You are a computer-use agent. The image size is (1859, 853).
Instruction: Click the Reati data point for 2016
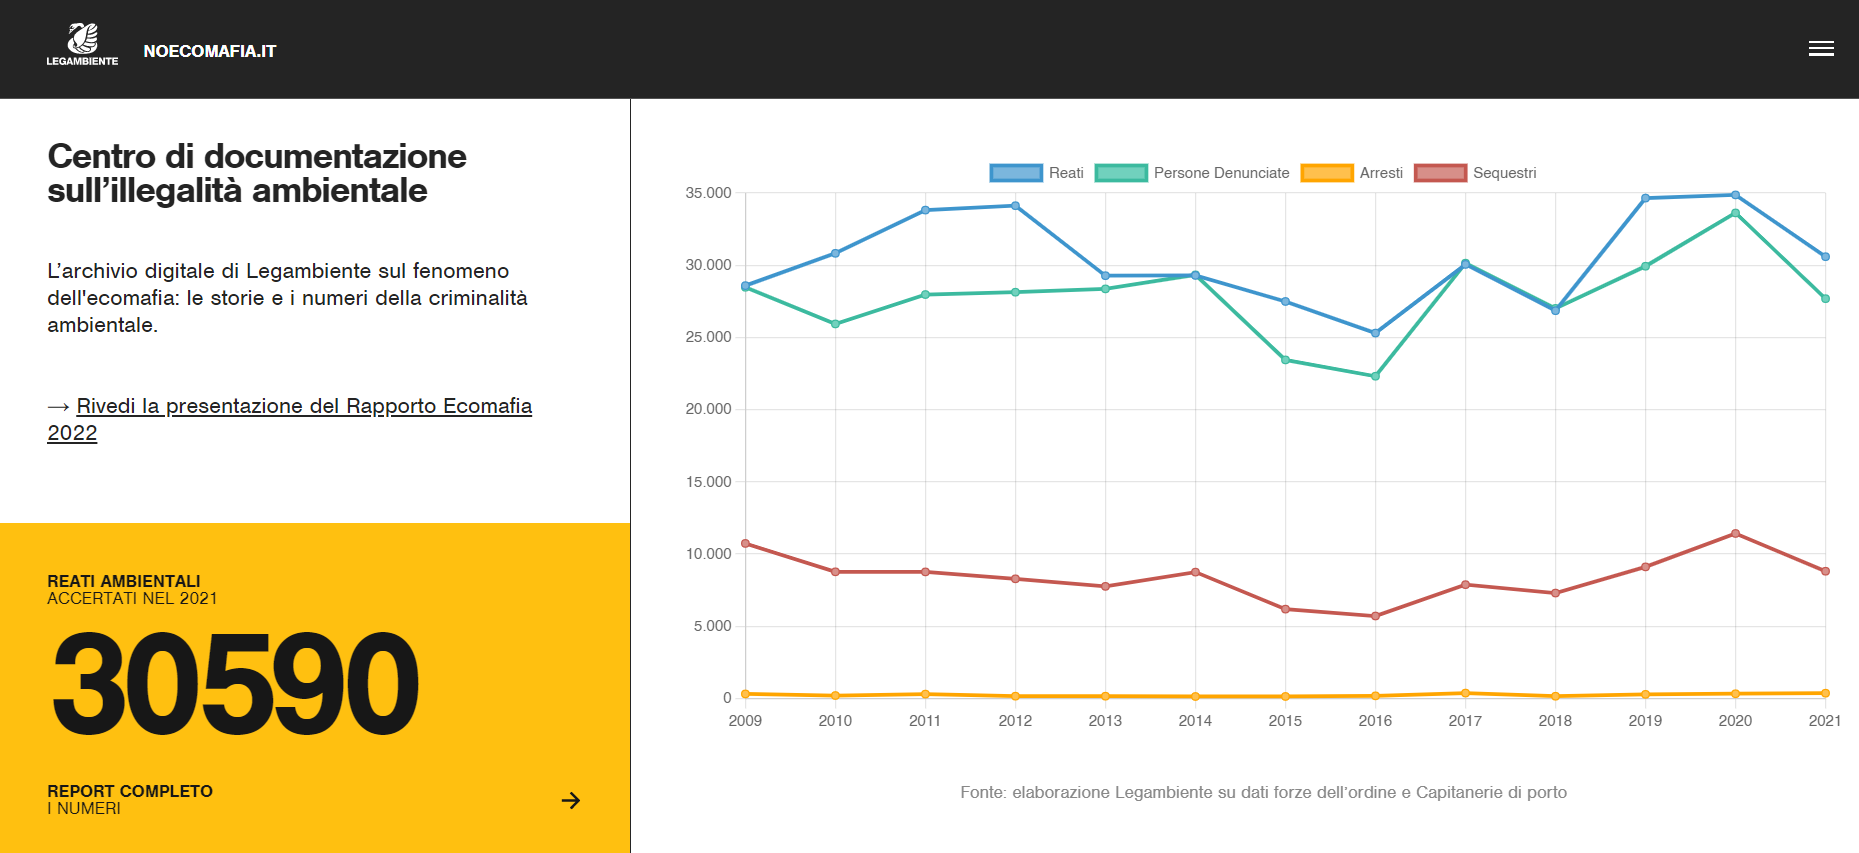(x=1375, y=333)
